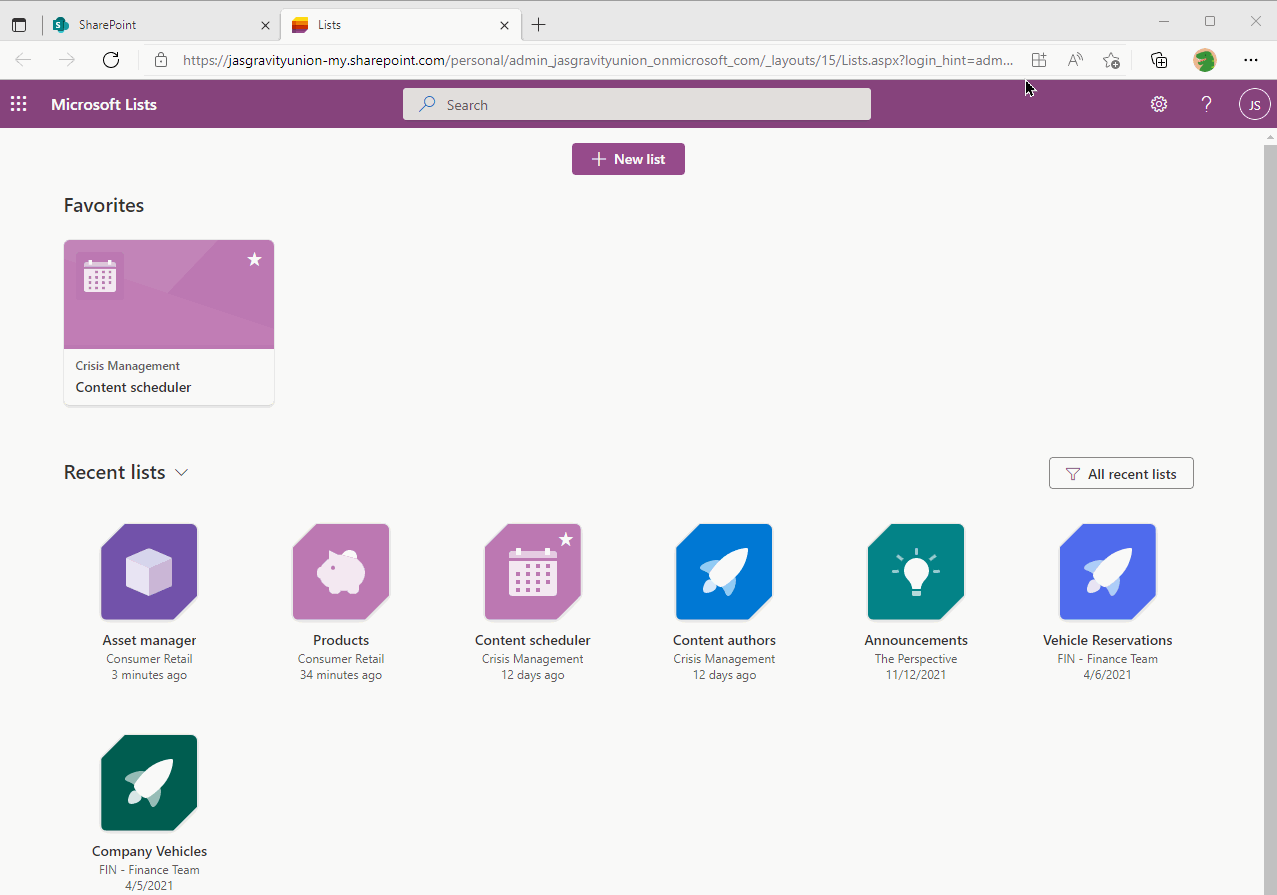Image resolution: width=1277 pixels, height=895 pixels.
Task: Unfavorite Content scheduler card star in Favorites
Action: (x=255, y=259)
